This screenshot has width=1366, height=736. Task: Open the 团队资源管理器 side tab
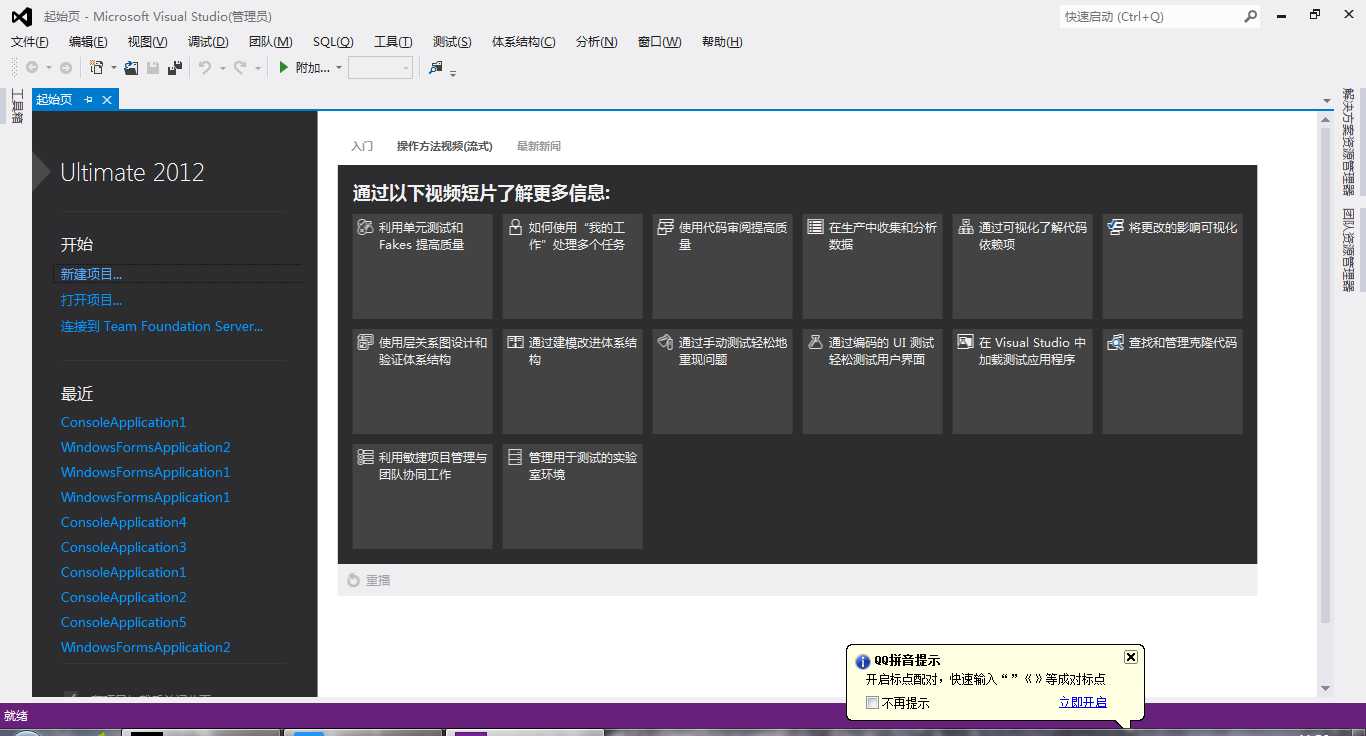[x=1349, y=249]
